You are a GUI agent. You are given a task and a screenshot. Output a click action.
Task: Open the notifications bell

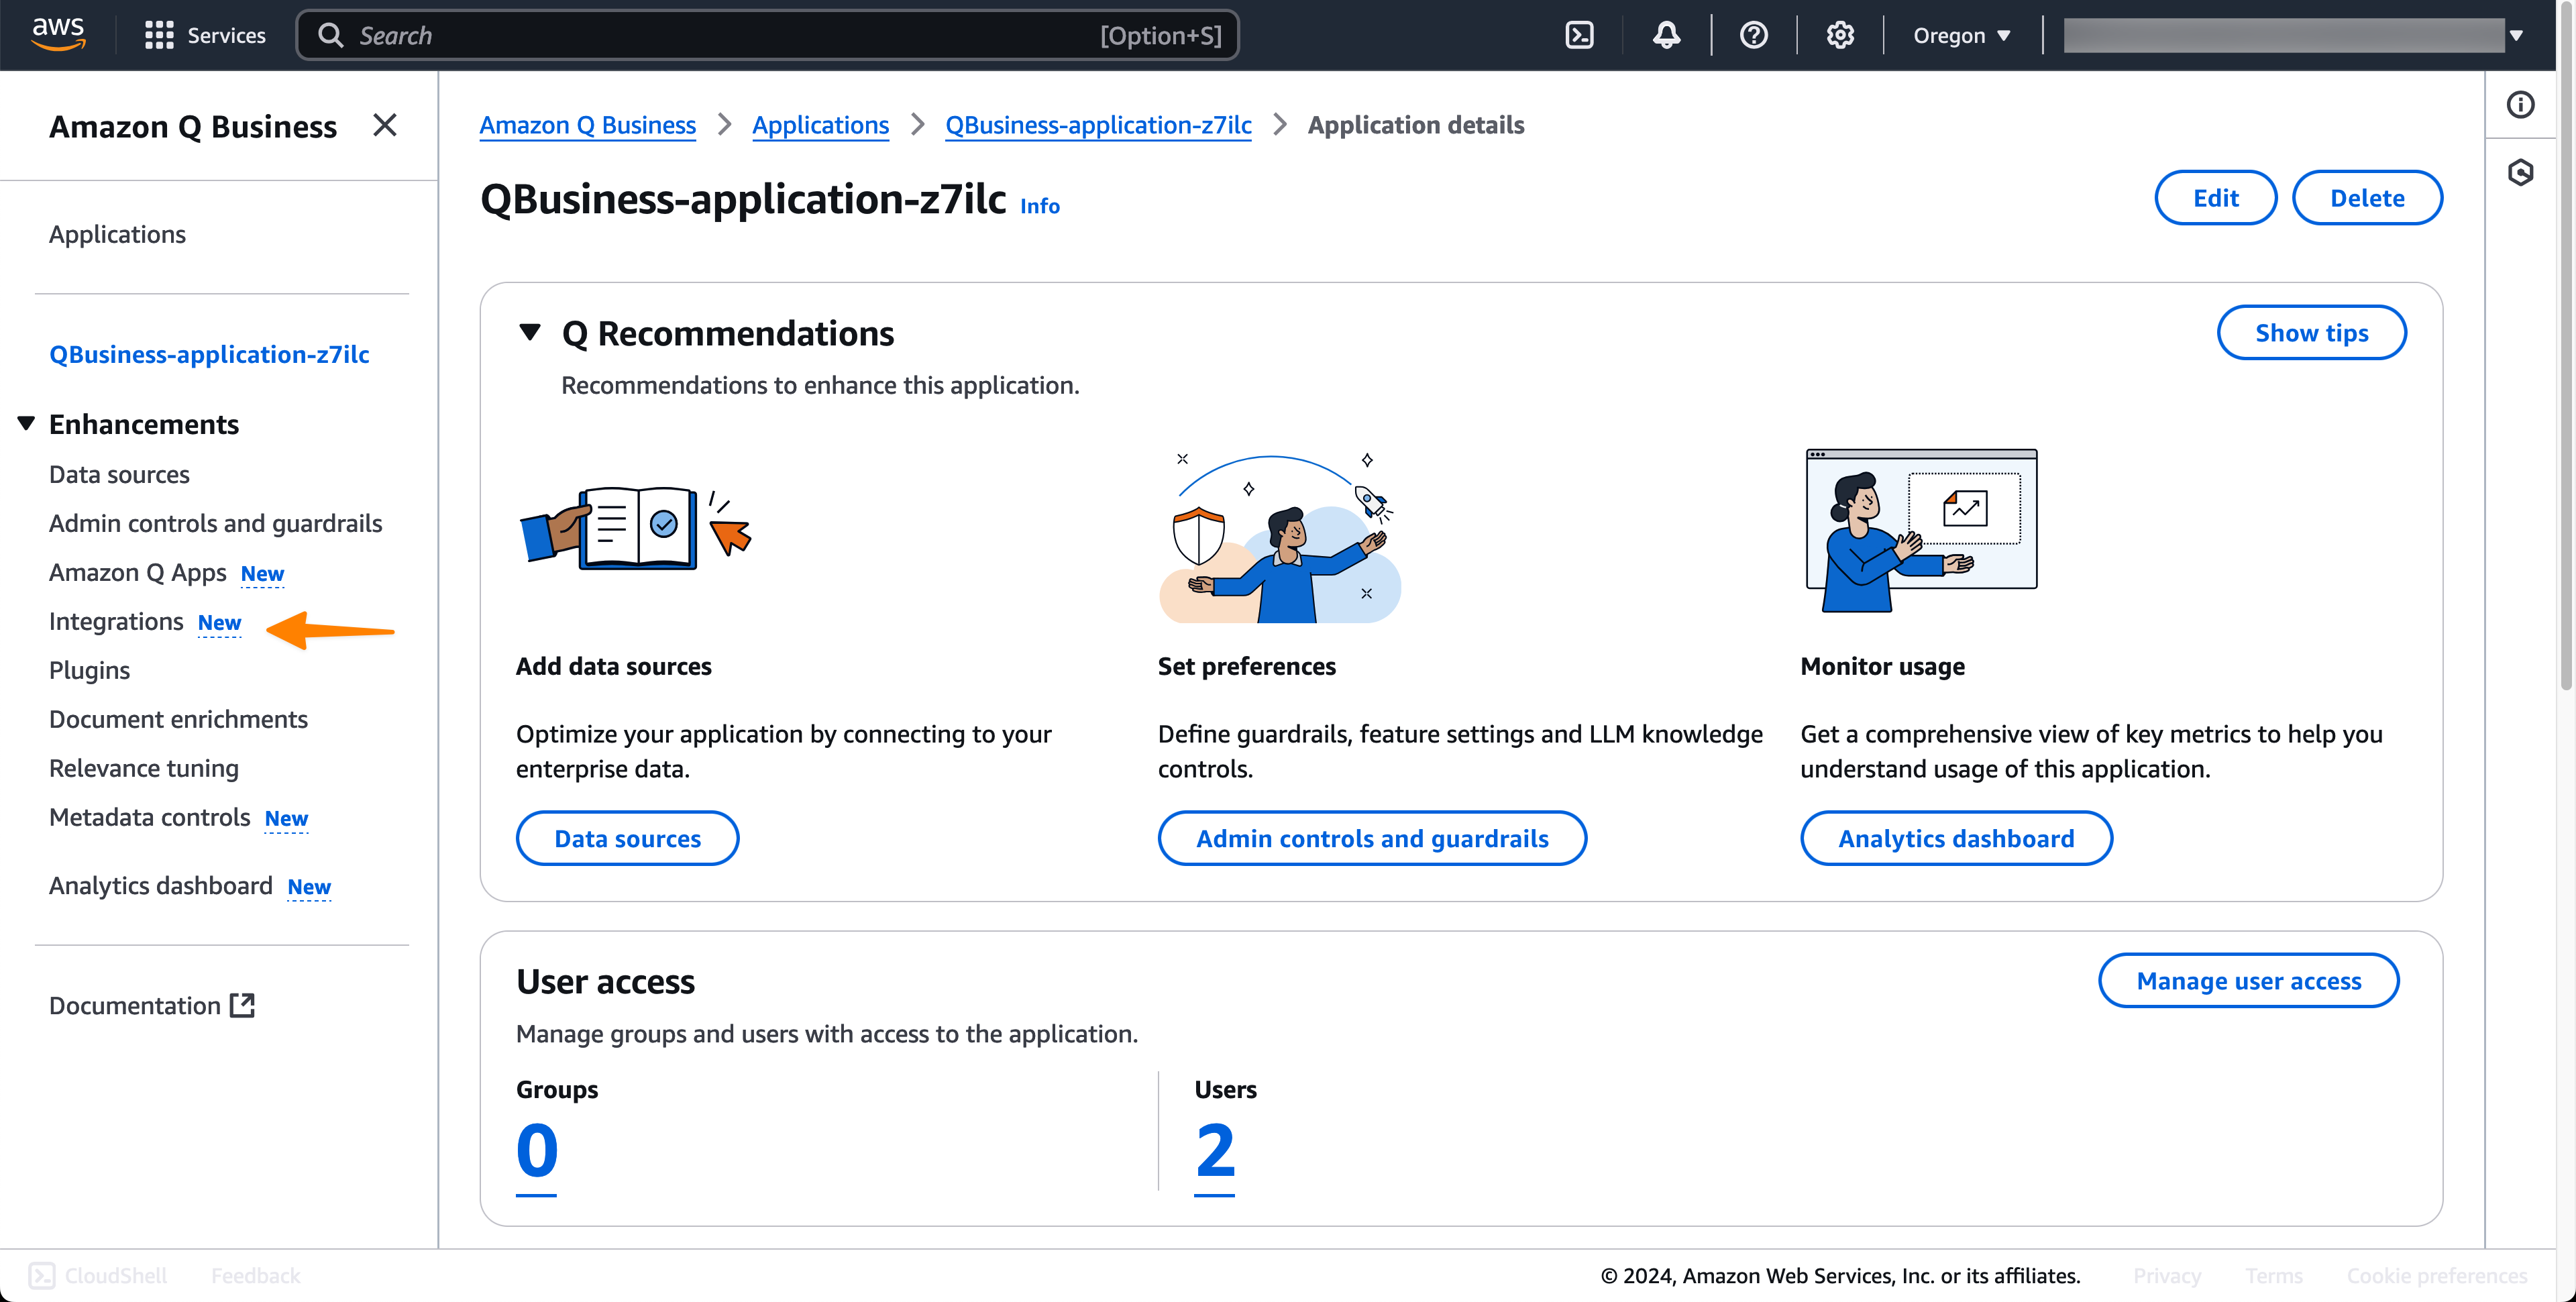click(1666, 35)
